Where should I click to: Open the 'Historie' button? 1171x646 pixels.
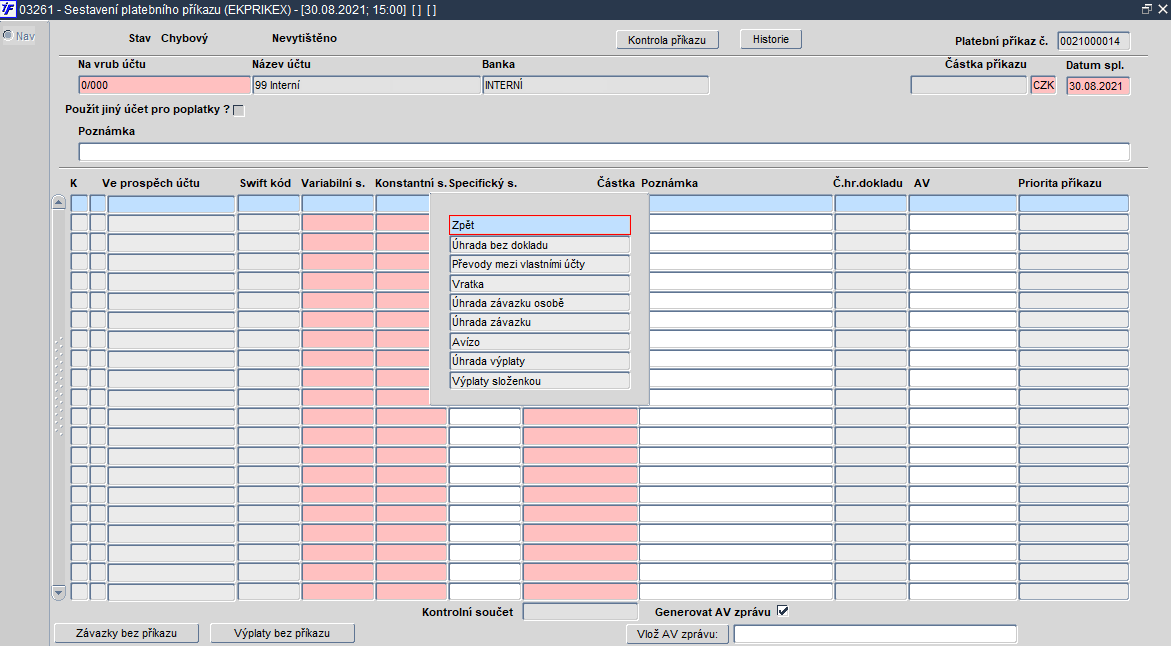click(x=771, y=39)
